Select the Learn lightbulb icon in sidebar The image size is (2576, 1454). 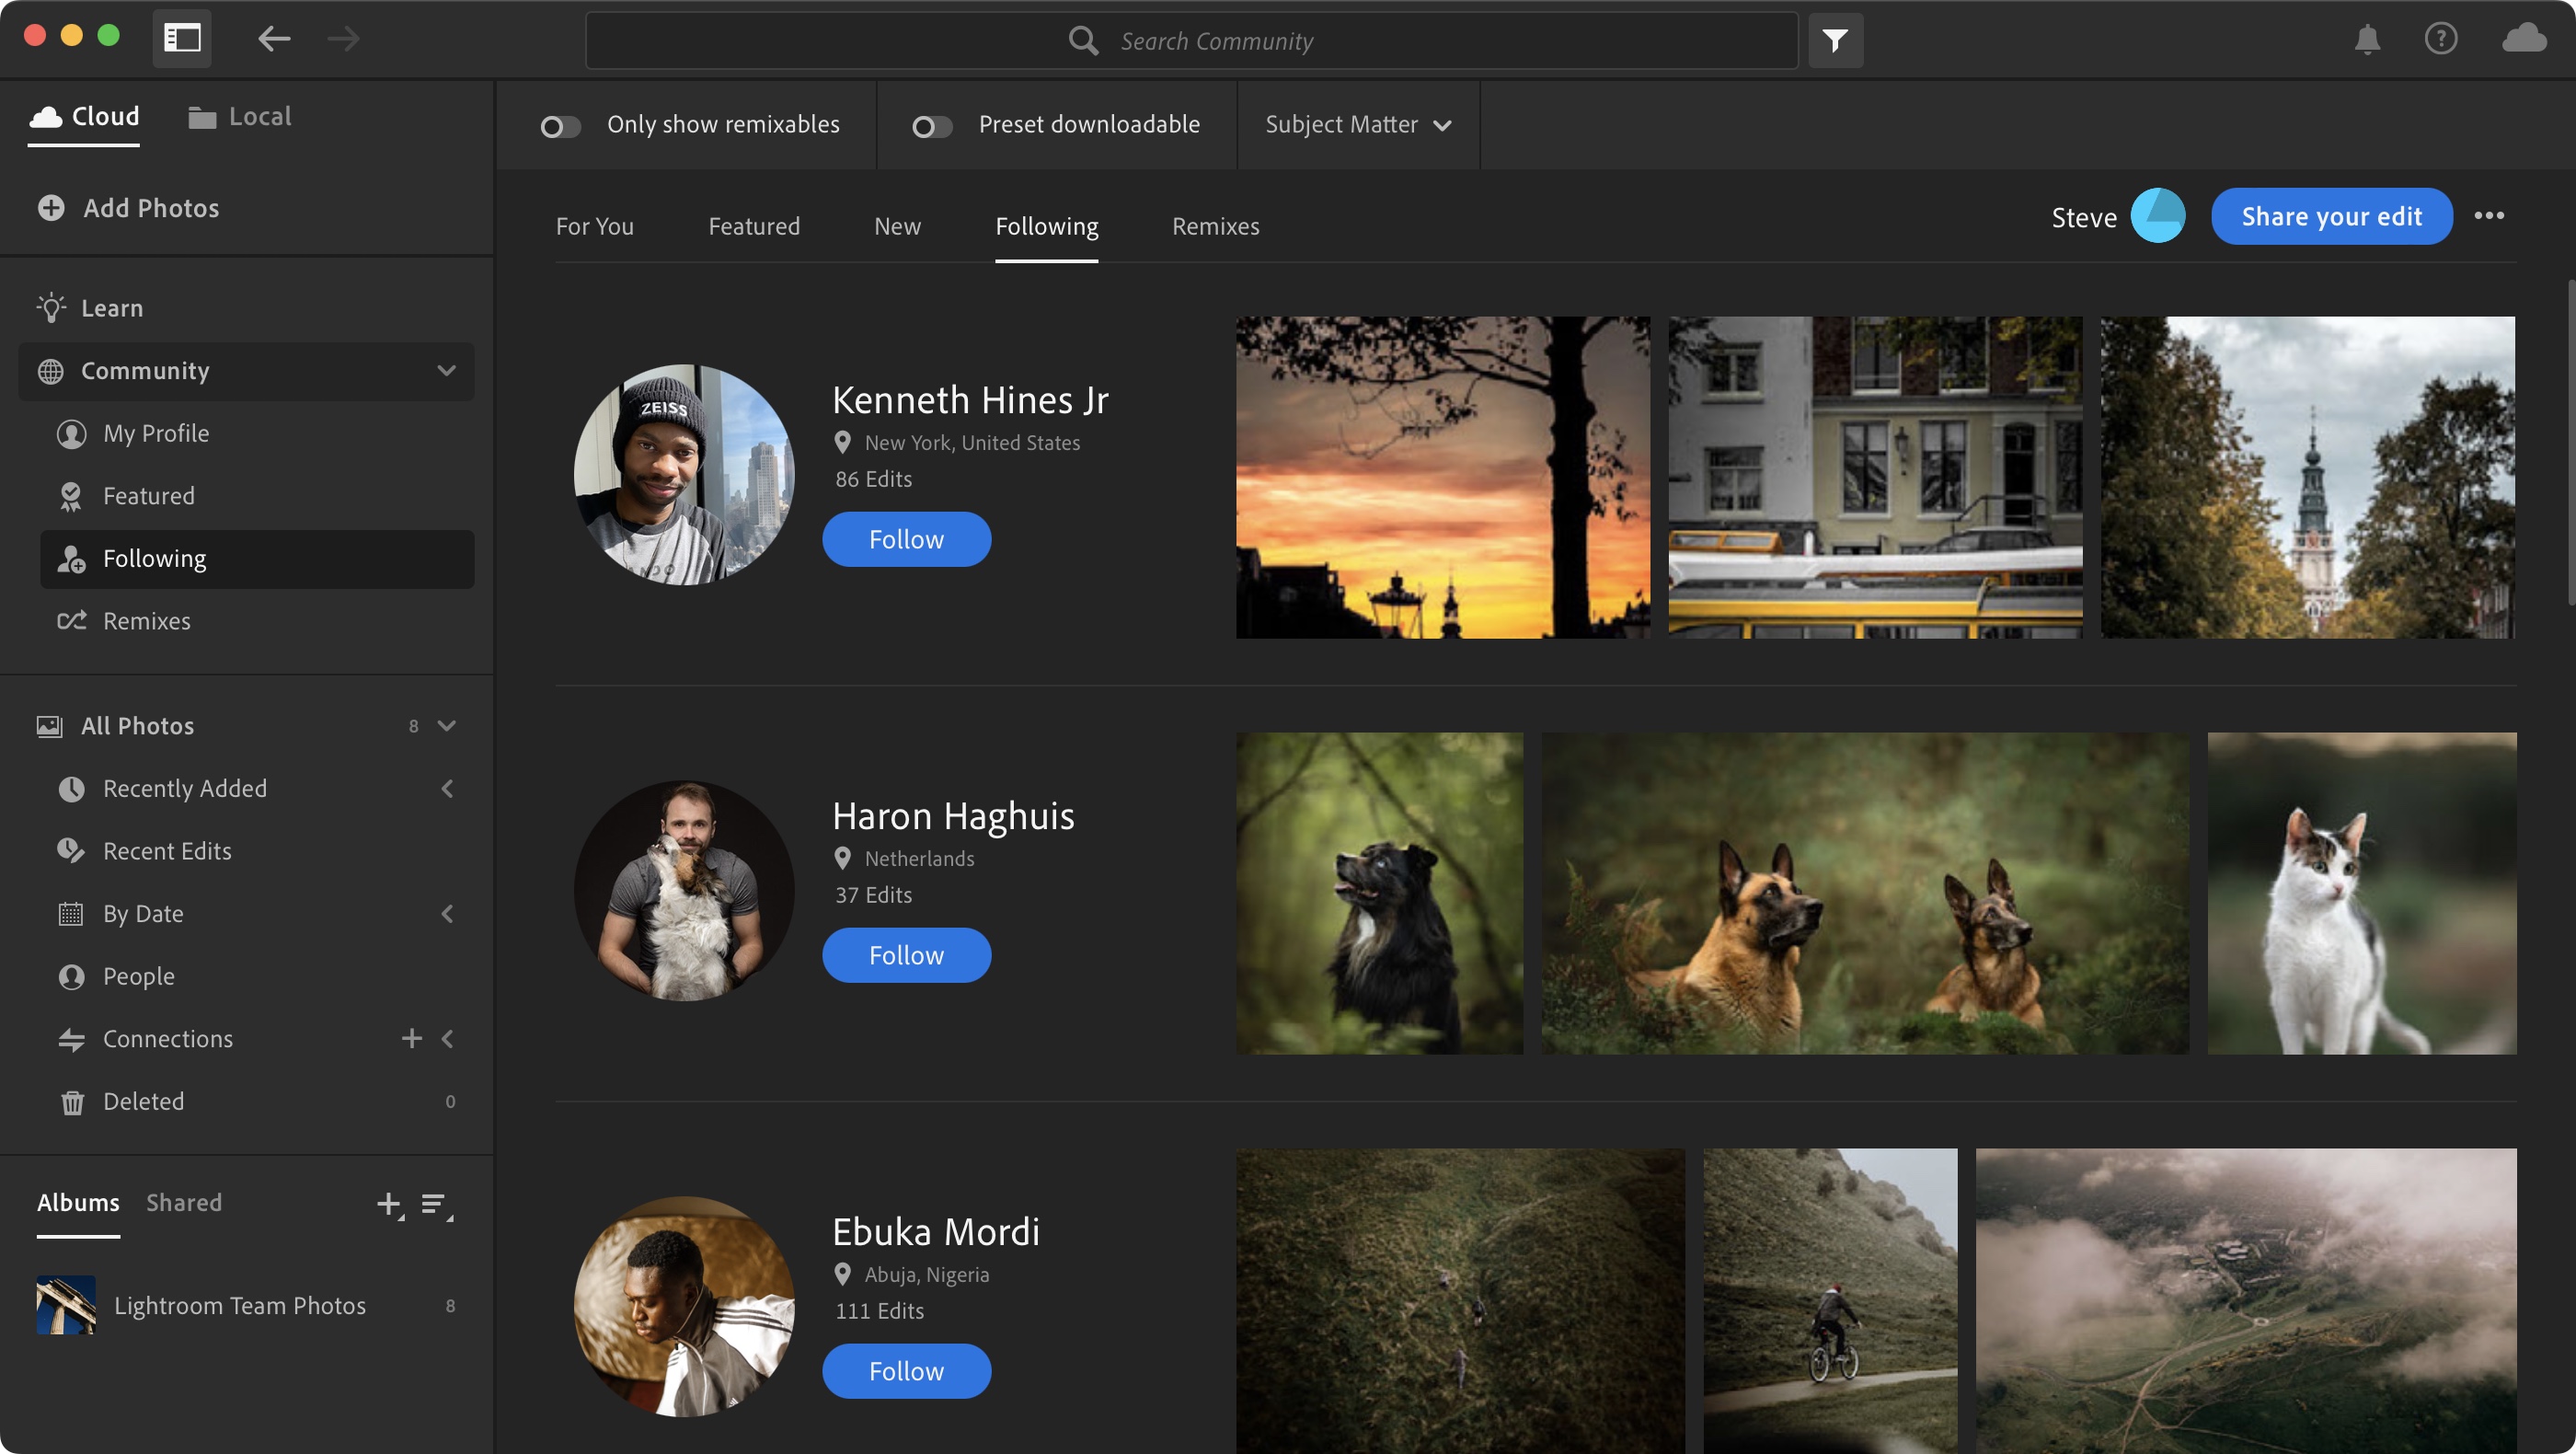pyautogui.click(x=52, y=308)
